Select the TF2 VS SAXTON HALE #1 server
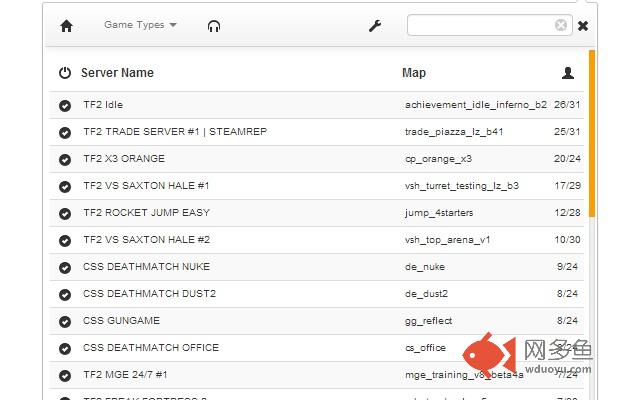Image resolution: width=640 pixels, height=400 pixels. tap(146, 186)
